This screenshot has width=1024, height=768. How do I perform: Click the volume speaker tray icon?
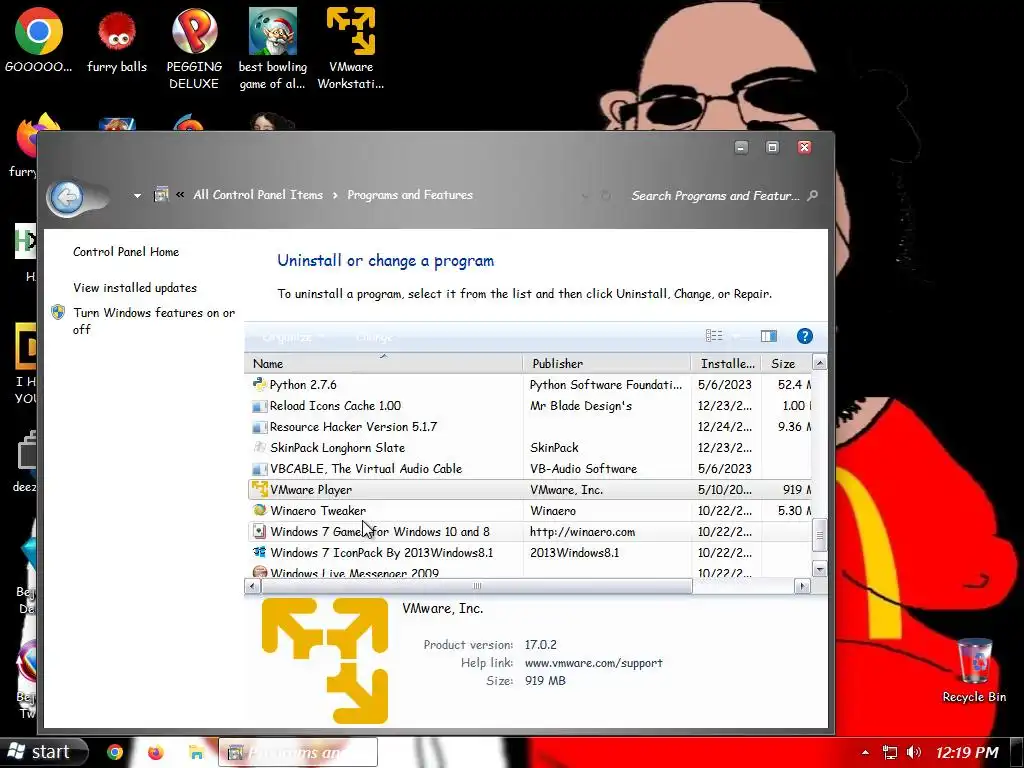click(914, 752)
